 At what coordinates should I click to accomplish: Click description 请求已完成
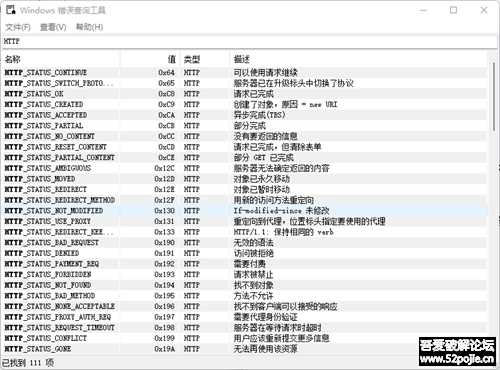(x=253, y=94)
